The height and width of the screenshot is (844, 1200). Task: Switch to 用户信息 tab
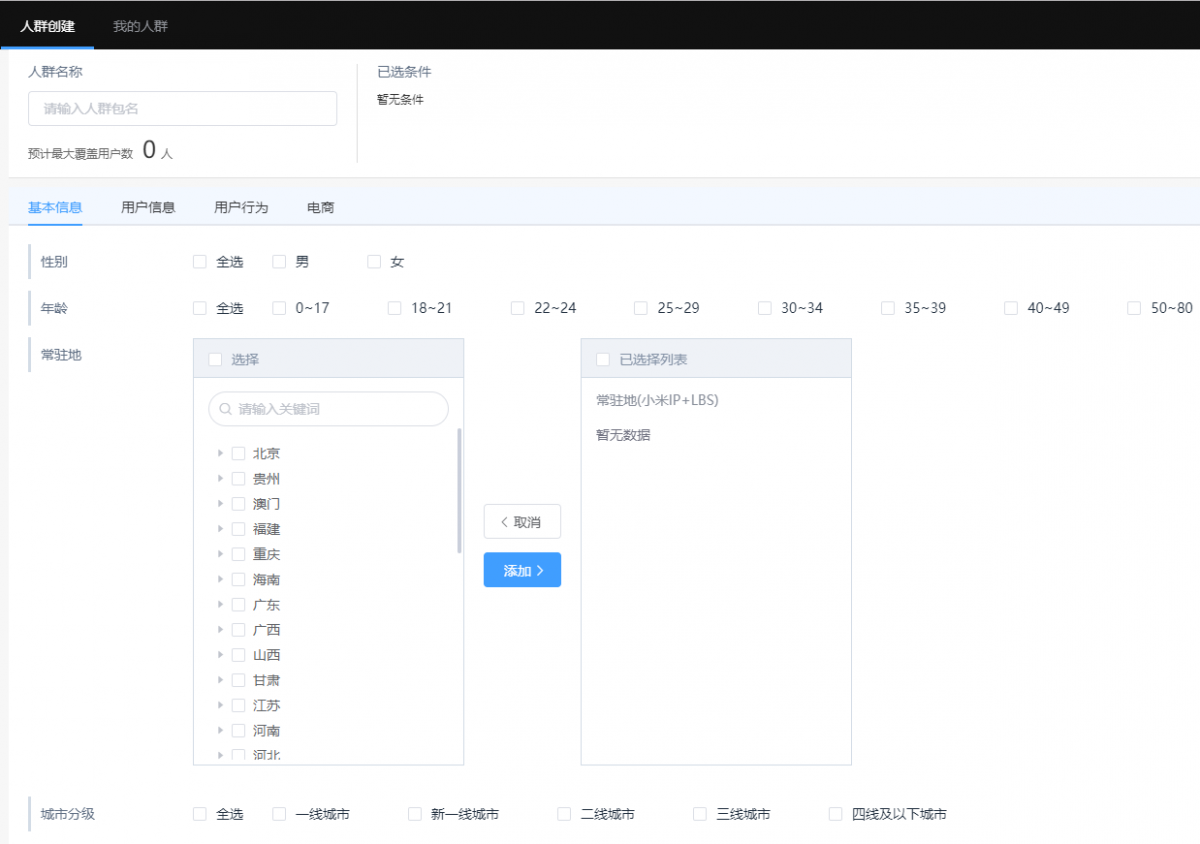tap(148, 208)
